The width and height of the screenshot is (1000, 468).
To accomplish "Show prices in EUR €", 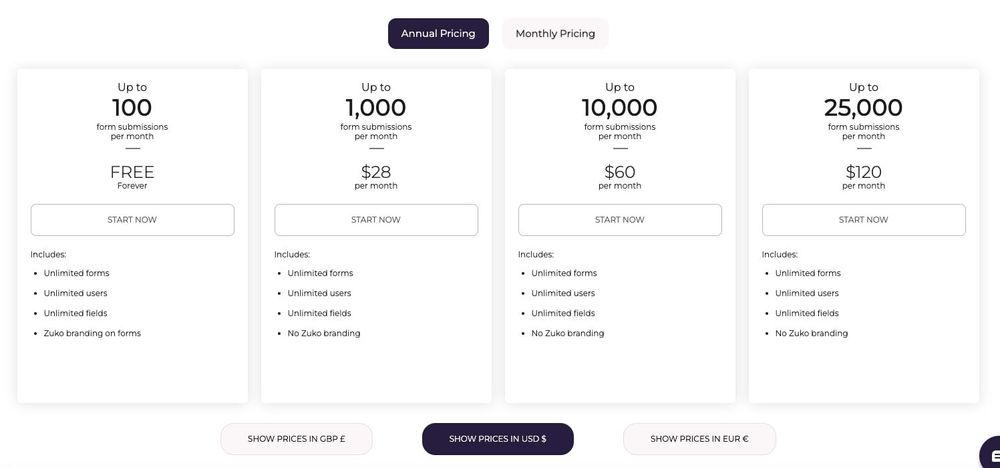I will (x=699, y=439).
